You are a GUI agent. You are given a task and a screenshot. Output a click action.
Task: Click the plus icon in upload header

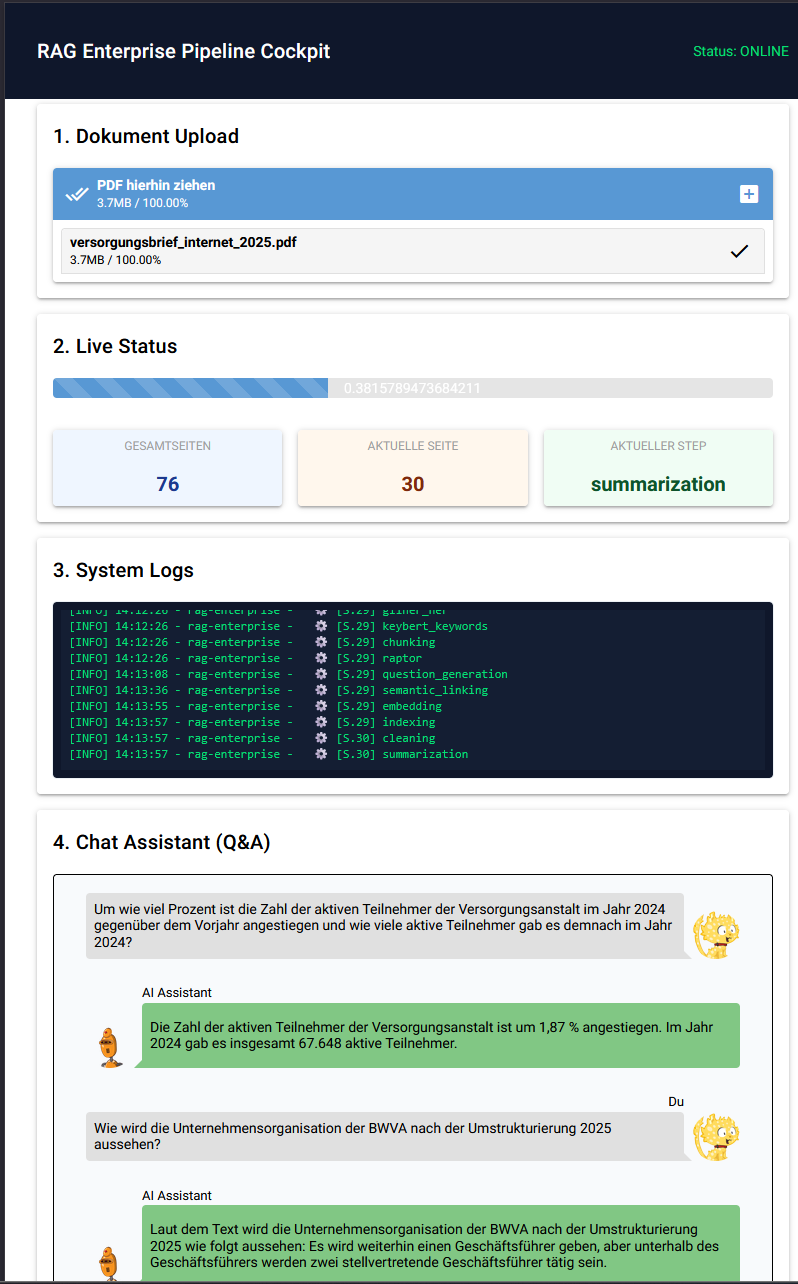click(x=748, y=194)
